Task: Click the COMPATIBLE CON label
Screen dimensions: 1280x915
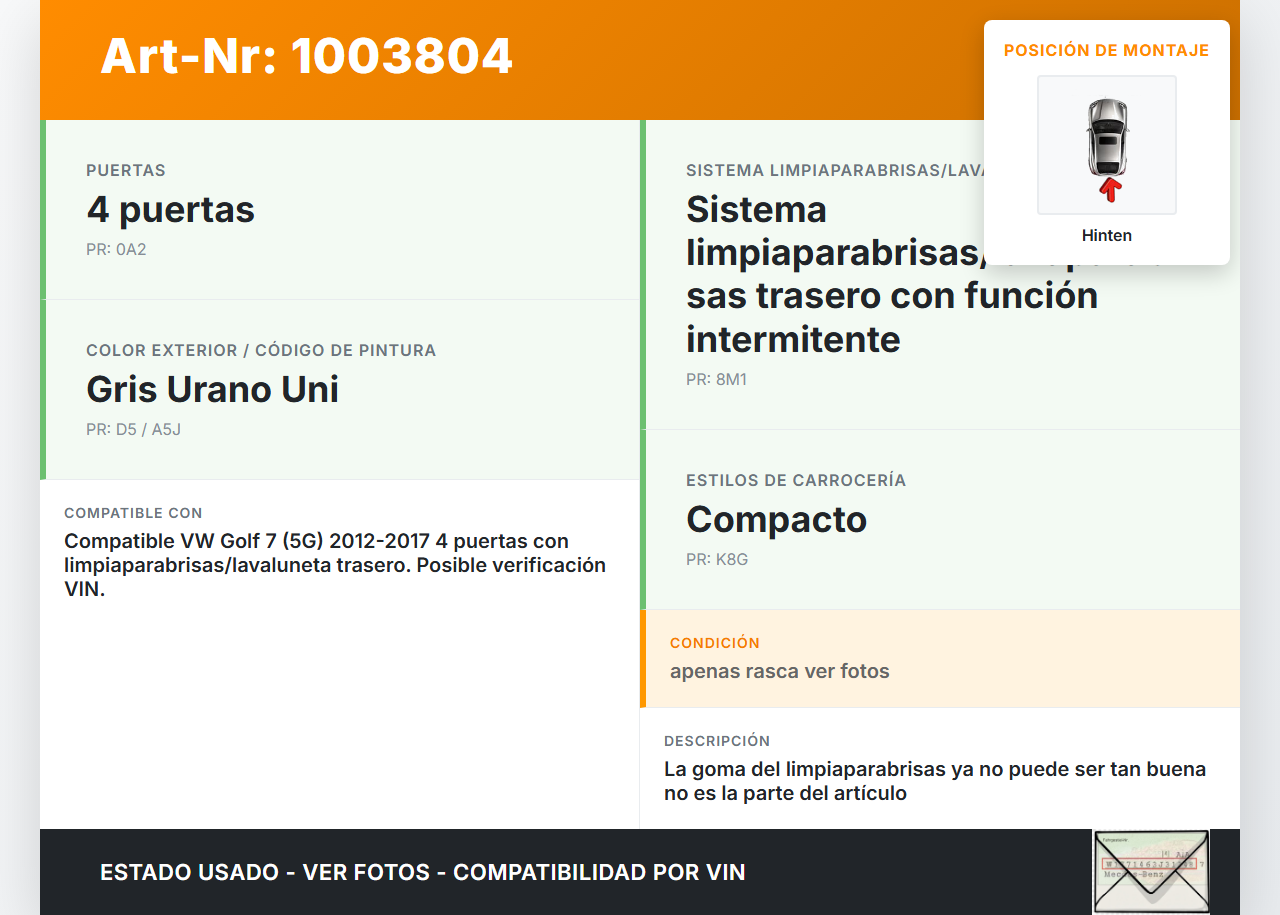Action: (133, 513)
